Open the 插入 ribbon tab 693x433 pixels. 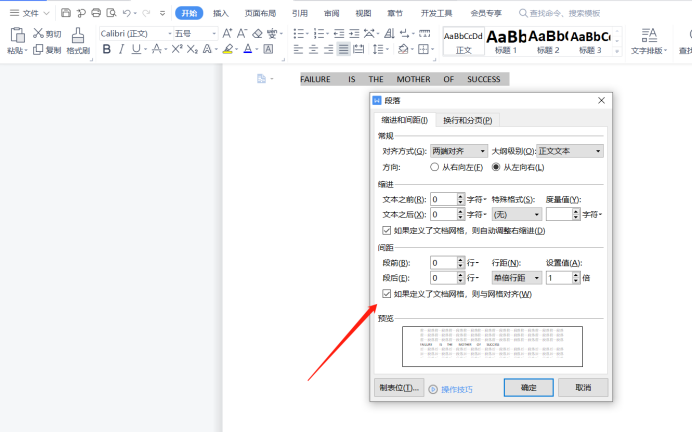[221, 13]
